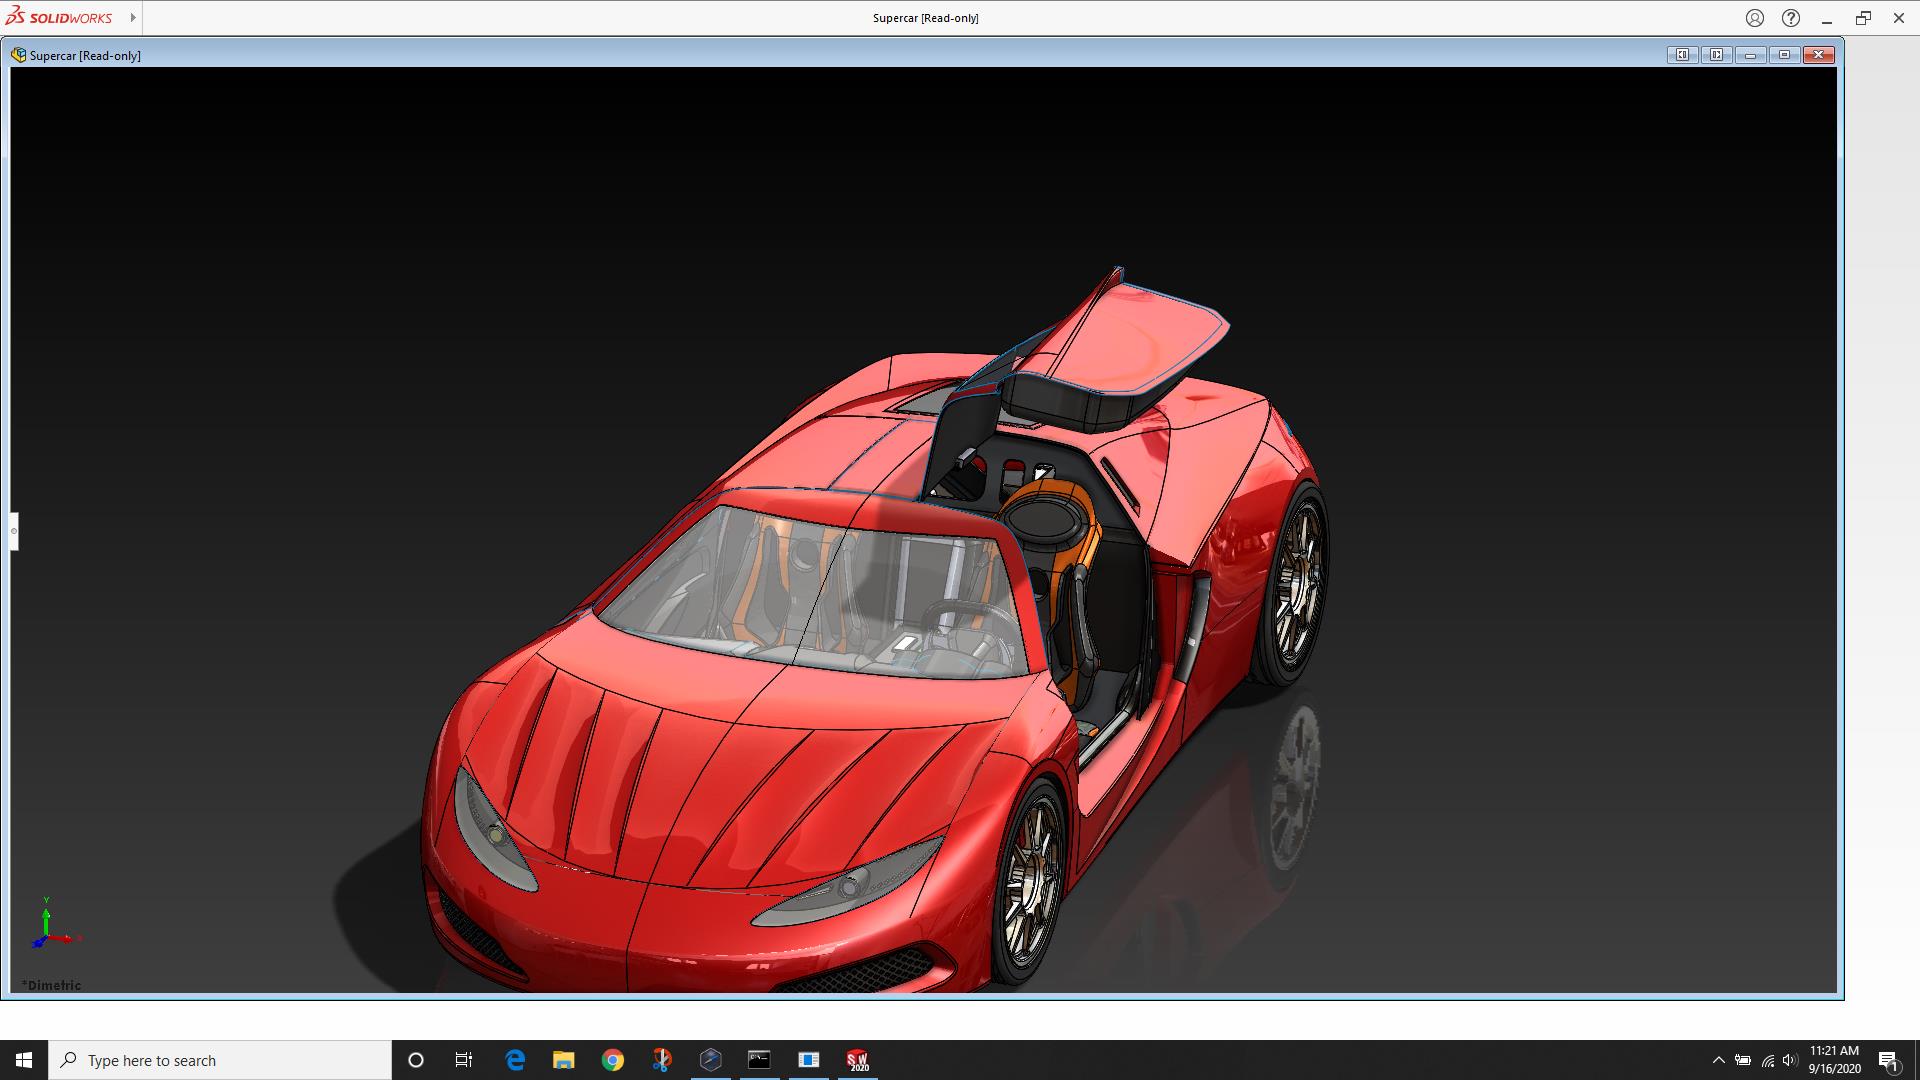Show hidden system tray icons
Image resolution: width=1920 pixels, height=1080 pixels.
1718,1060
